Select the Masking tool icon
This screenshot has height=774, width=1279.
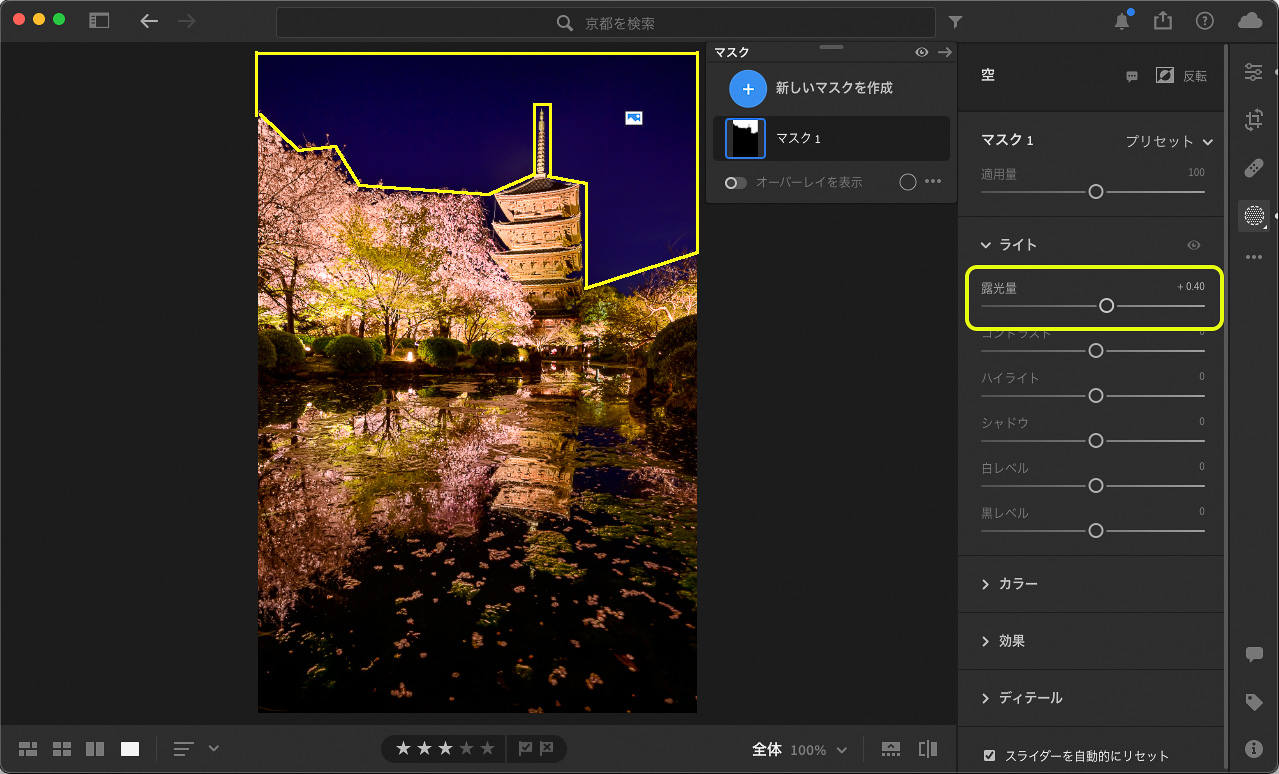click(x=1253, y=215)
